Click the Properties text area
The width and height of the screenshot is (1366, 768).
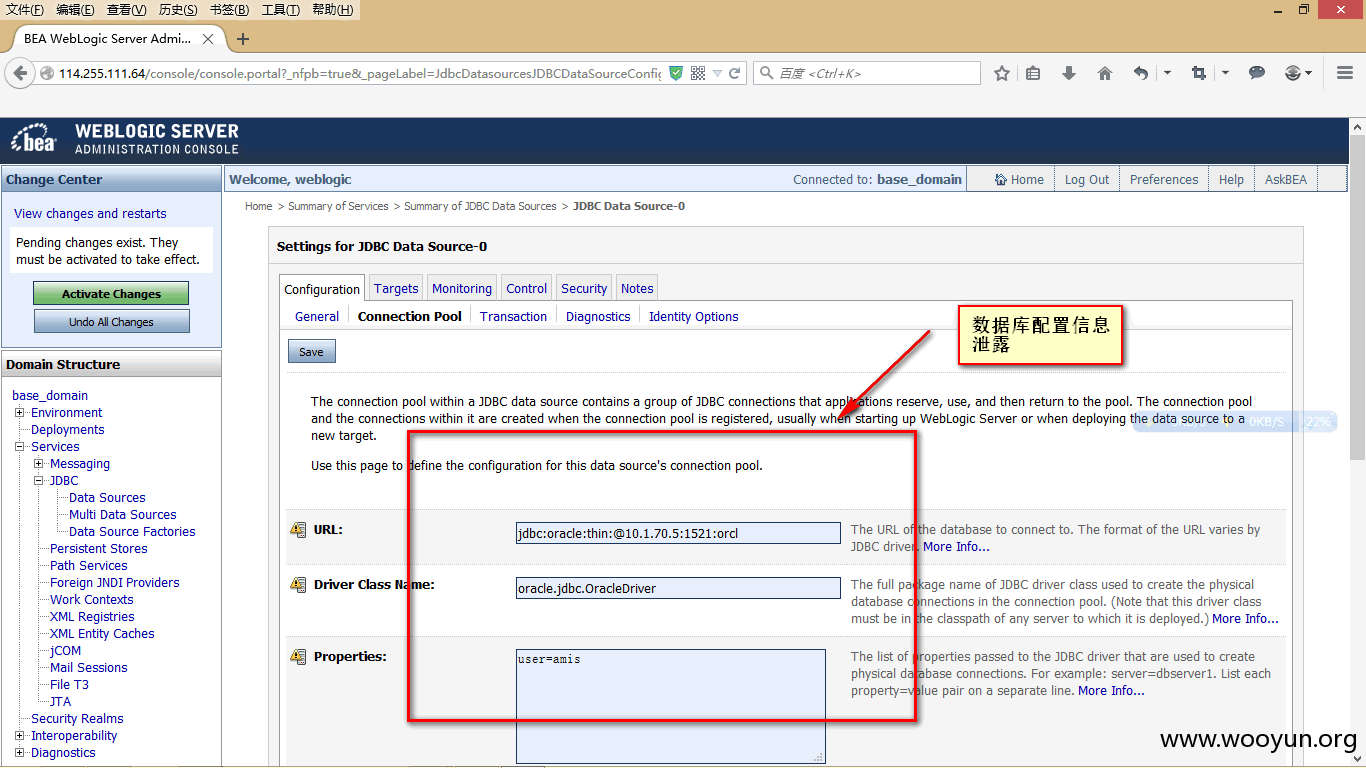[x=671, y=706]
